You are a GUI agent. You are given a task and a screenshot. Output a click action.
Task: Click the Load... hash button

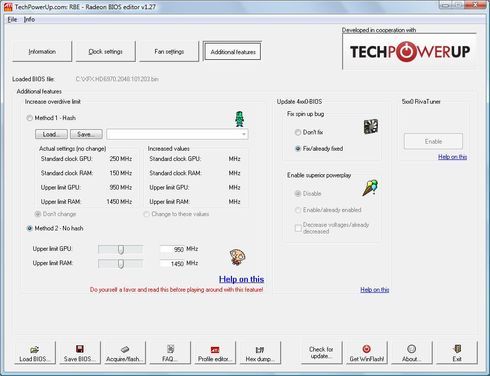51,134
